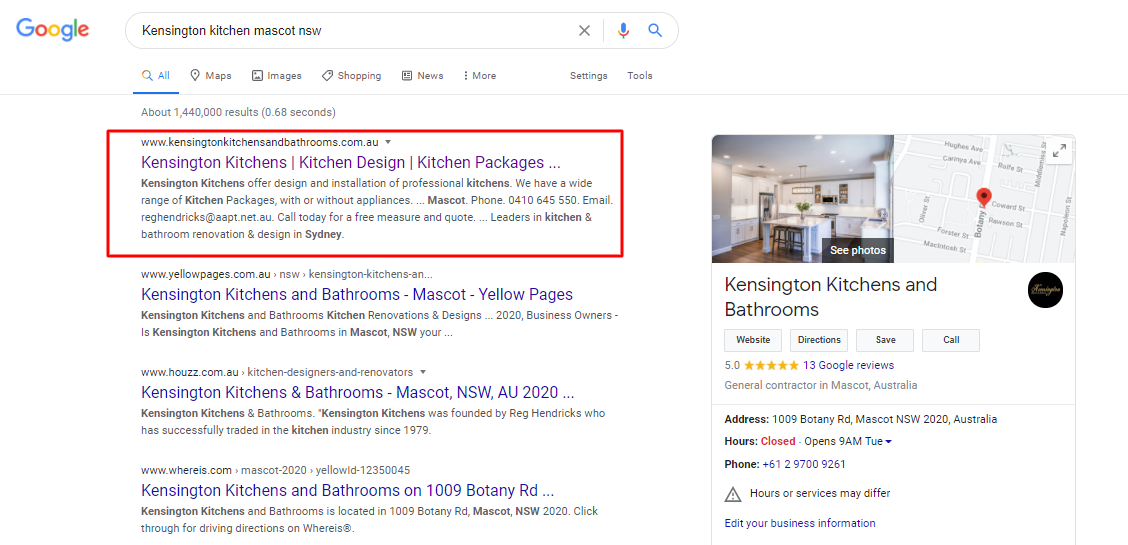1128x545 pixels.
Task: Expand the opening hours dropdown arrow
Action: pyautogui.click(x=888, y=442)
